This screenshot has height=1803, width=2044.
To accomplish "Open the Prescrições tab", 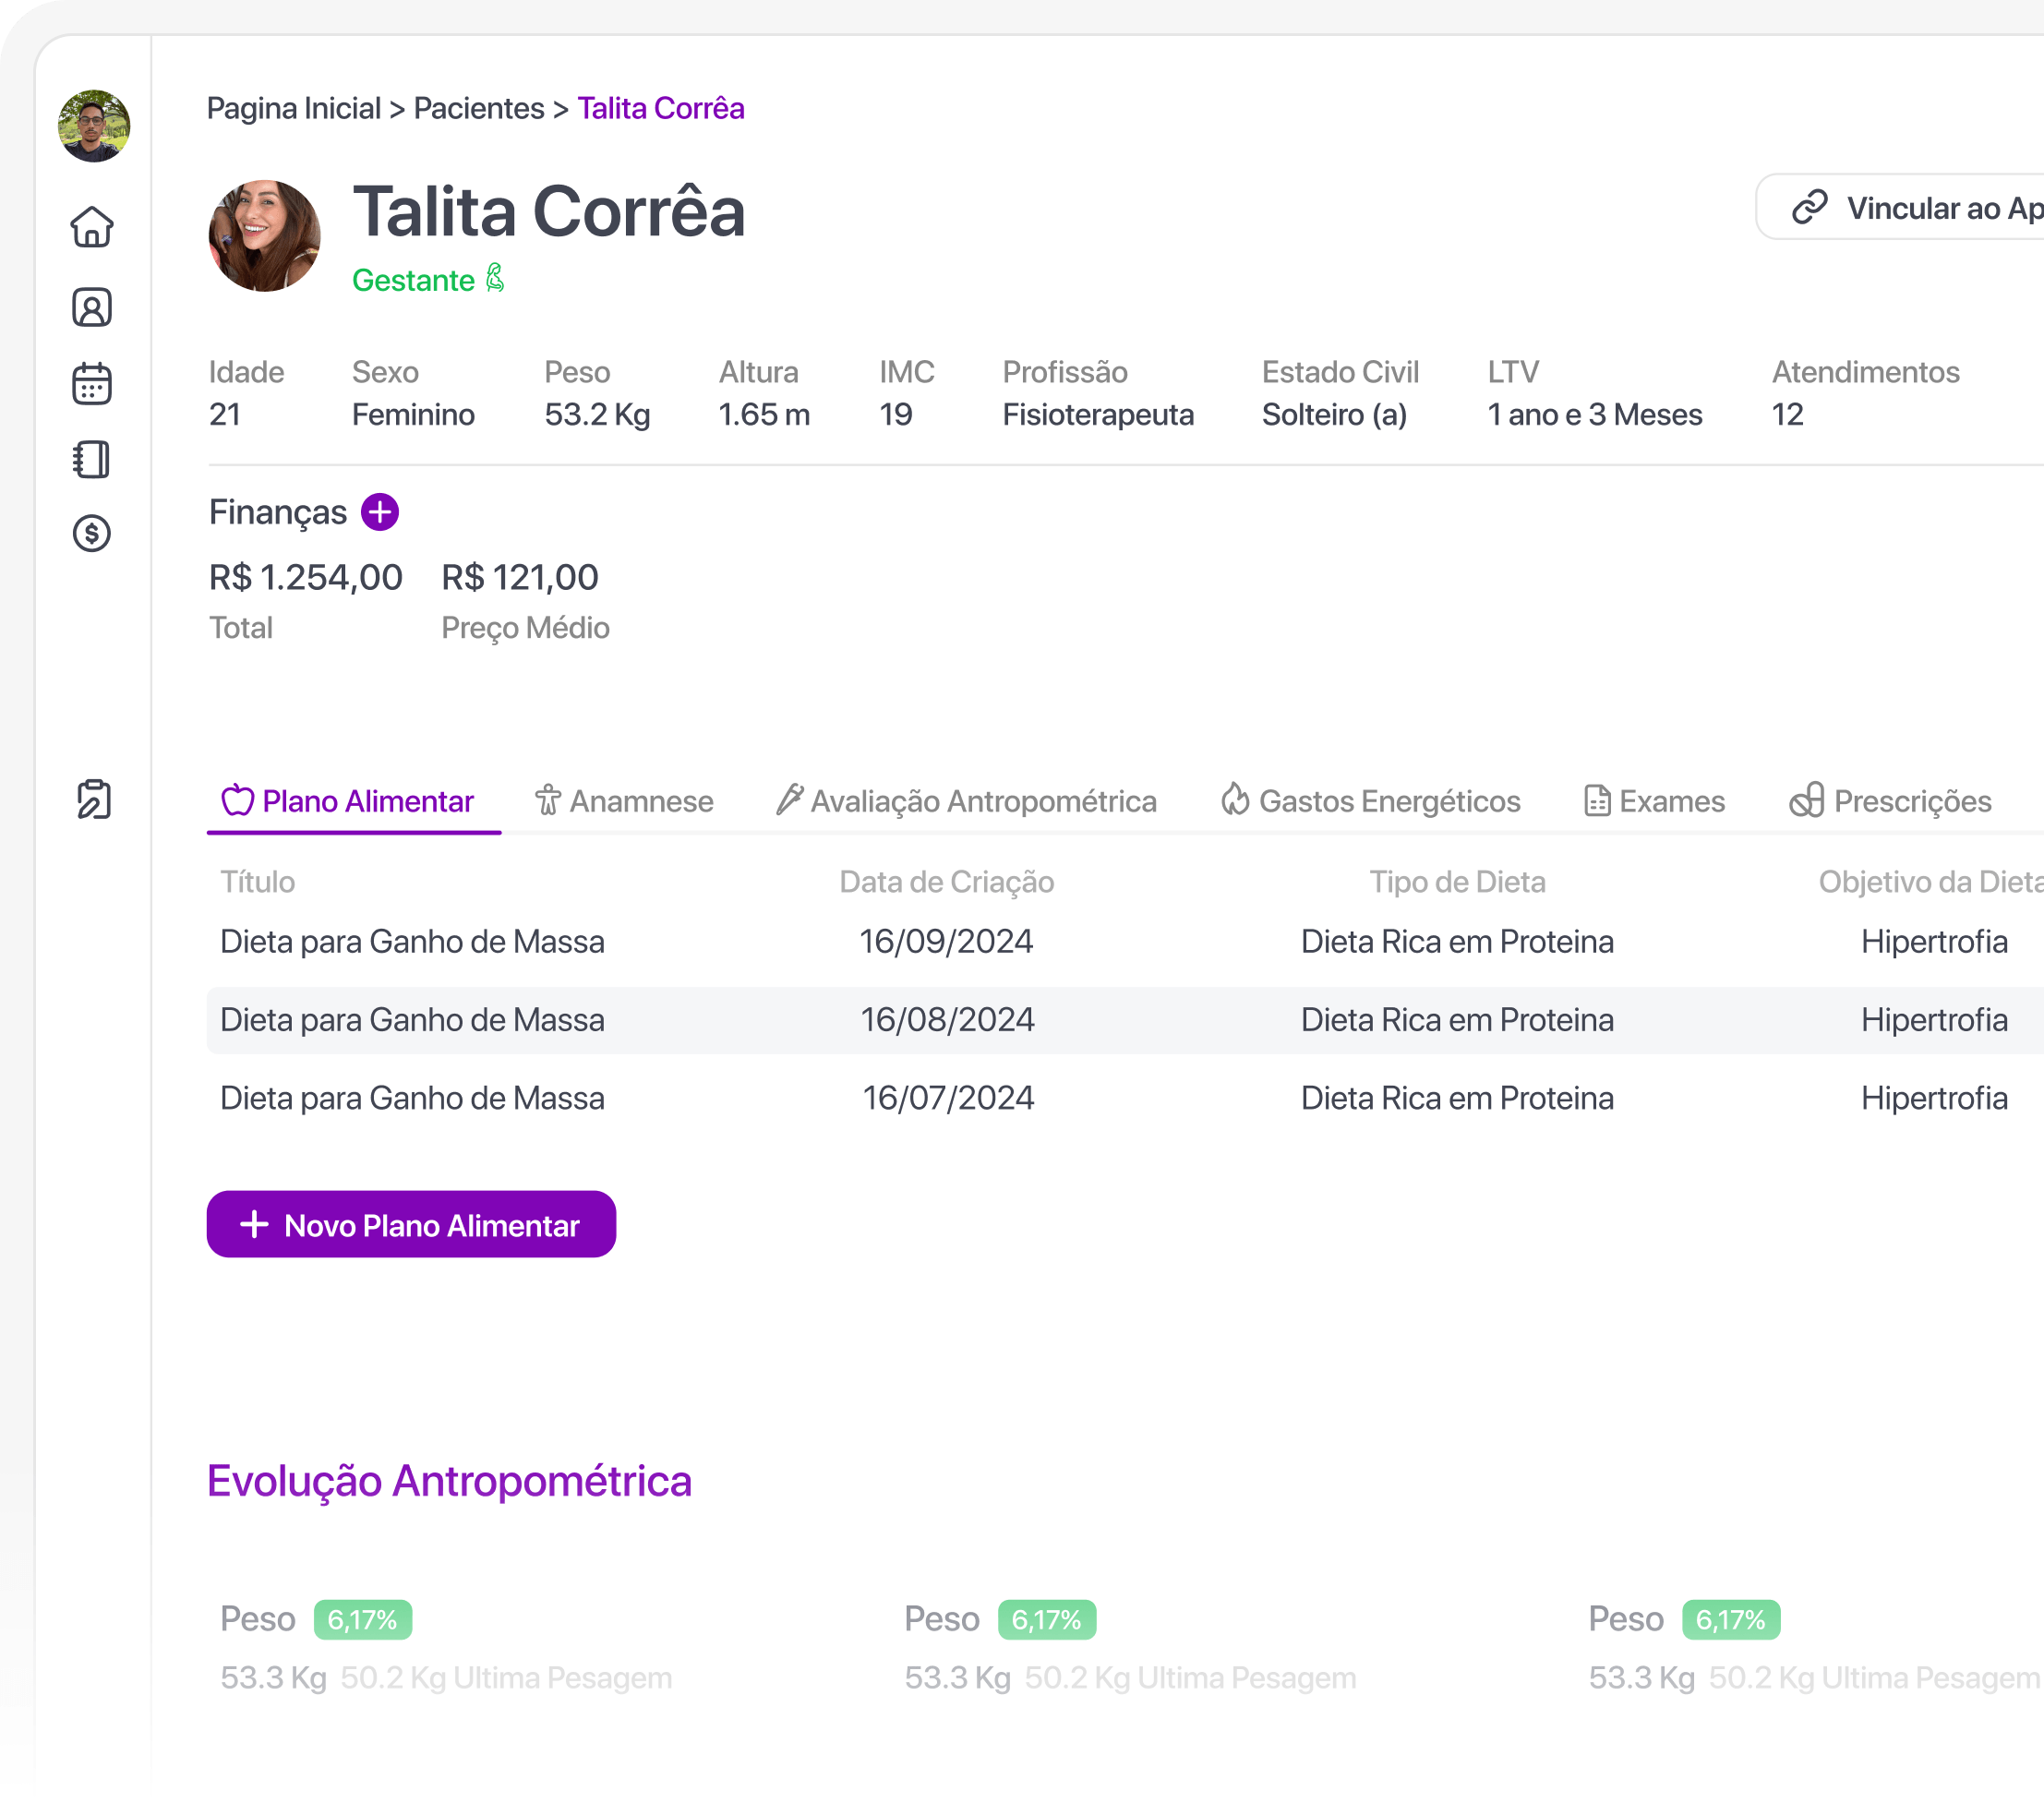I will [1891, 801].
